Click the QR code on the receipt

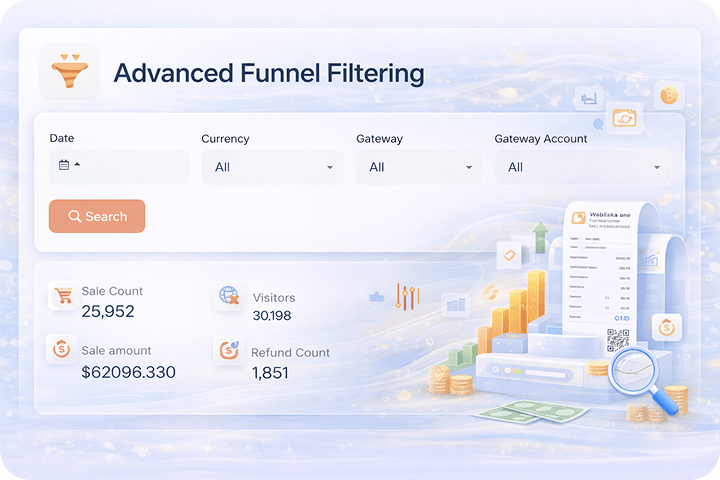tap(618, 339)
